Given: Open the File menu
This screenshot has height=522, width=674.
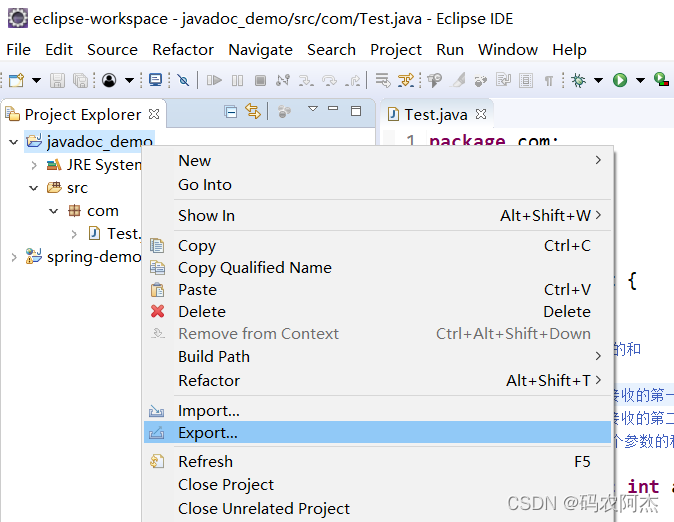Looking at the screenshot, I should (18, 49).
